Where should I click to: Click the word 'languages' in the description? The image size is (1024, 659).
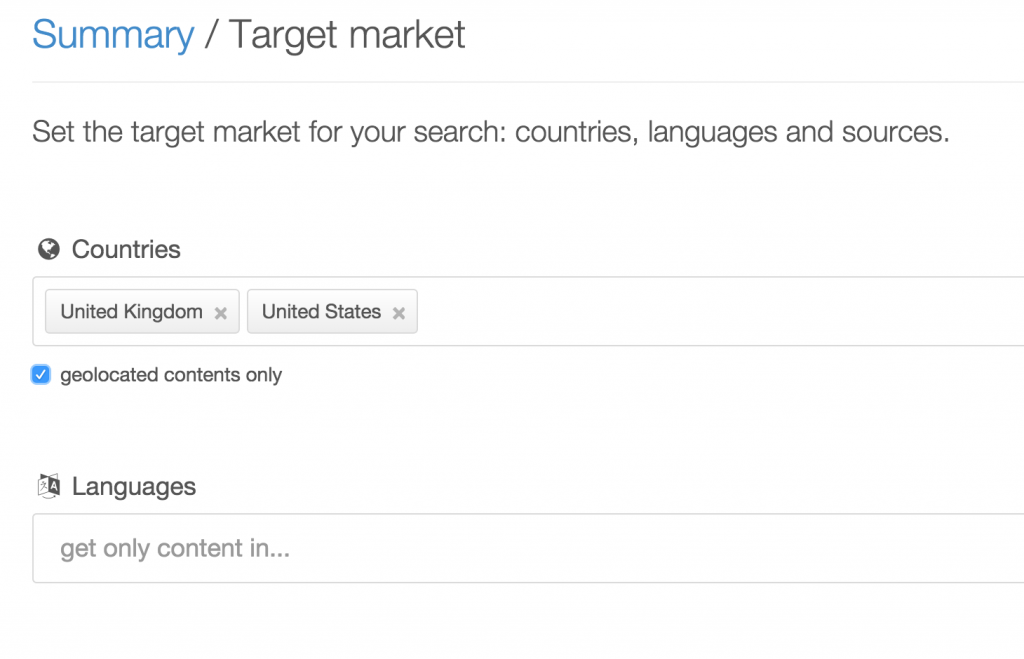pos(712,132)
